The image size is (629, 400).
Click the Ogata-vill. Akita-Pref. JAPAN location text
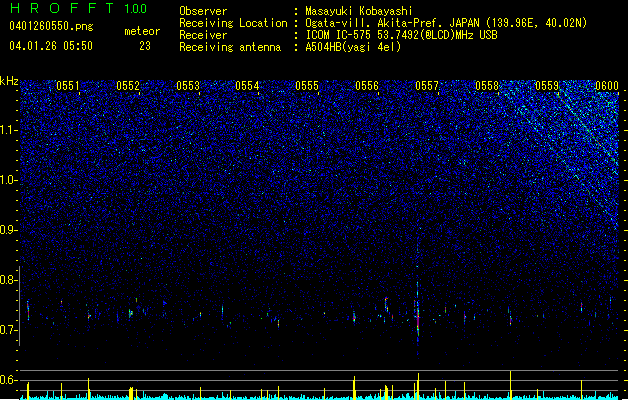click(446, 23)
